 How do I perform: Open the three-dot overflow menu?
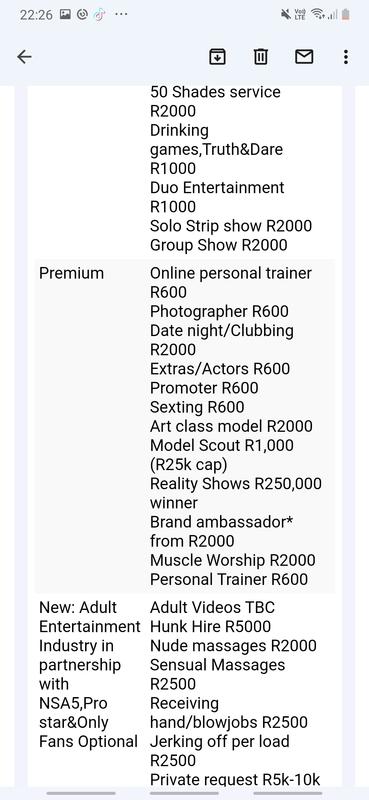(x=346, y=57)
